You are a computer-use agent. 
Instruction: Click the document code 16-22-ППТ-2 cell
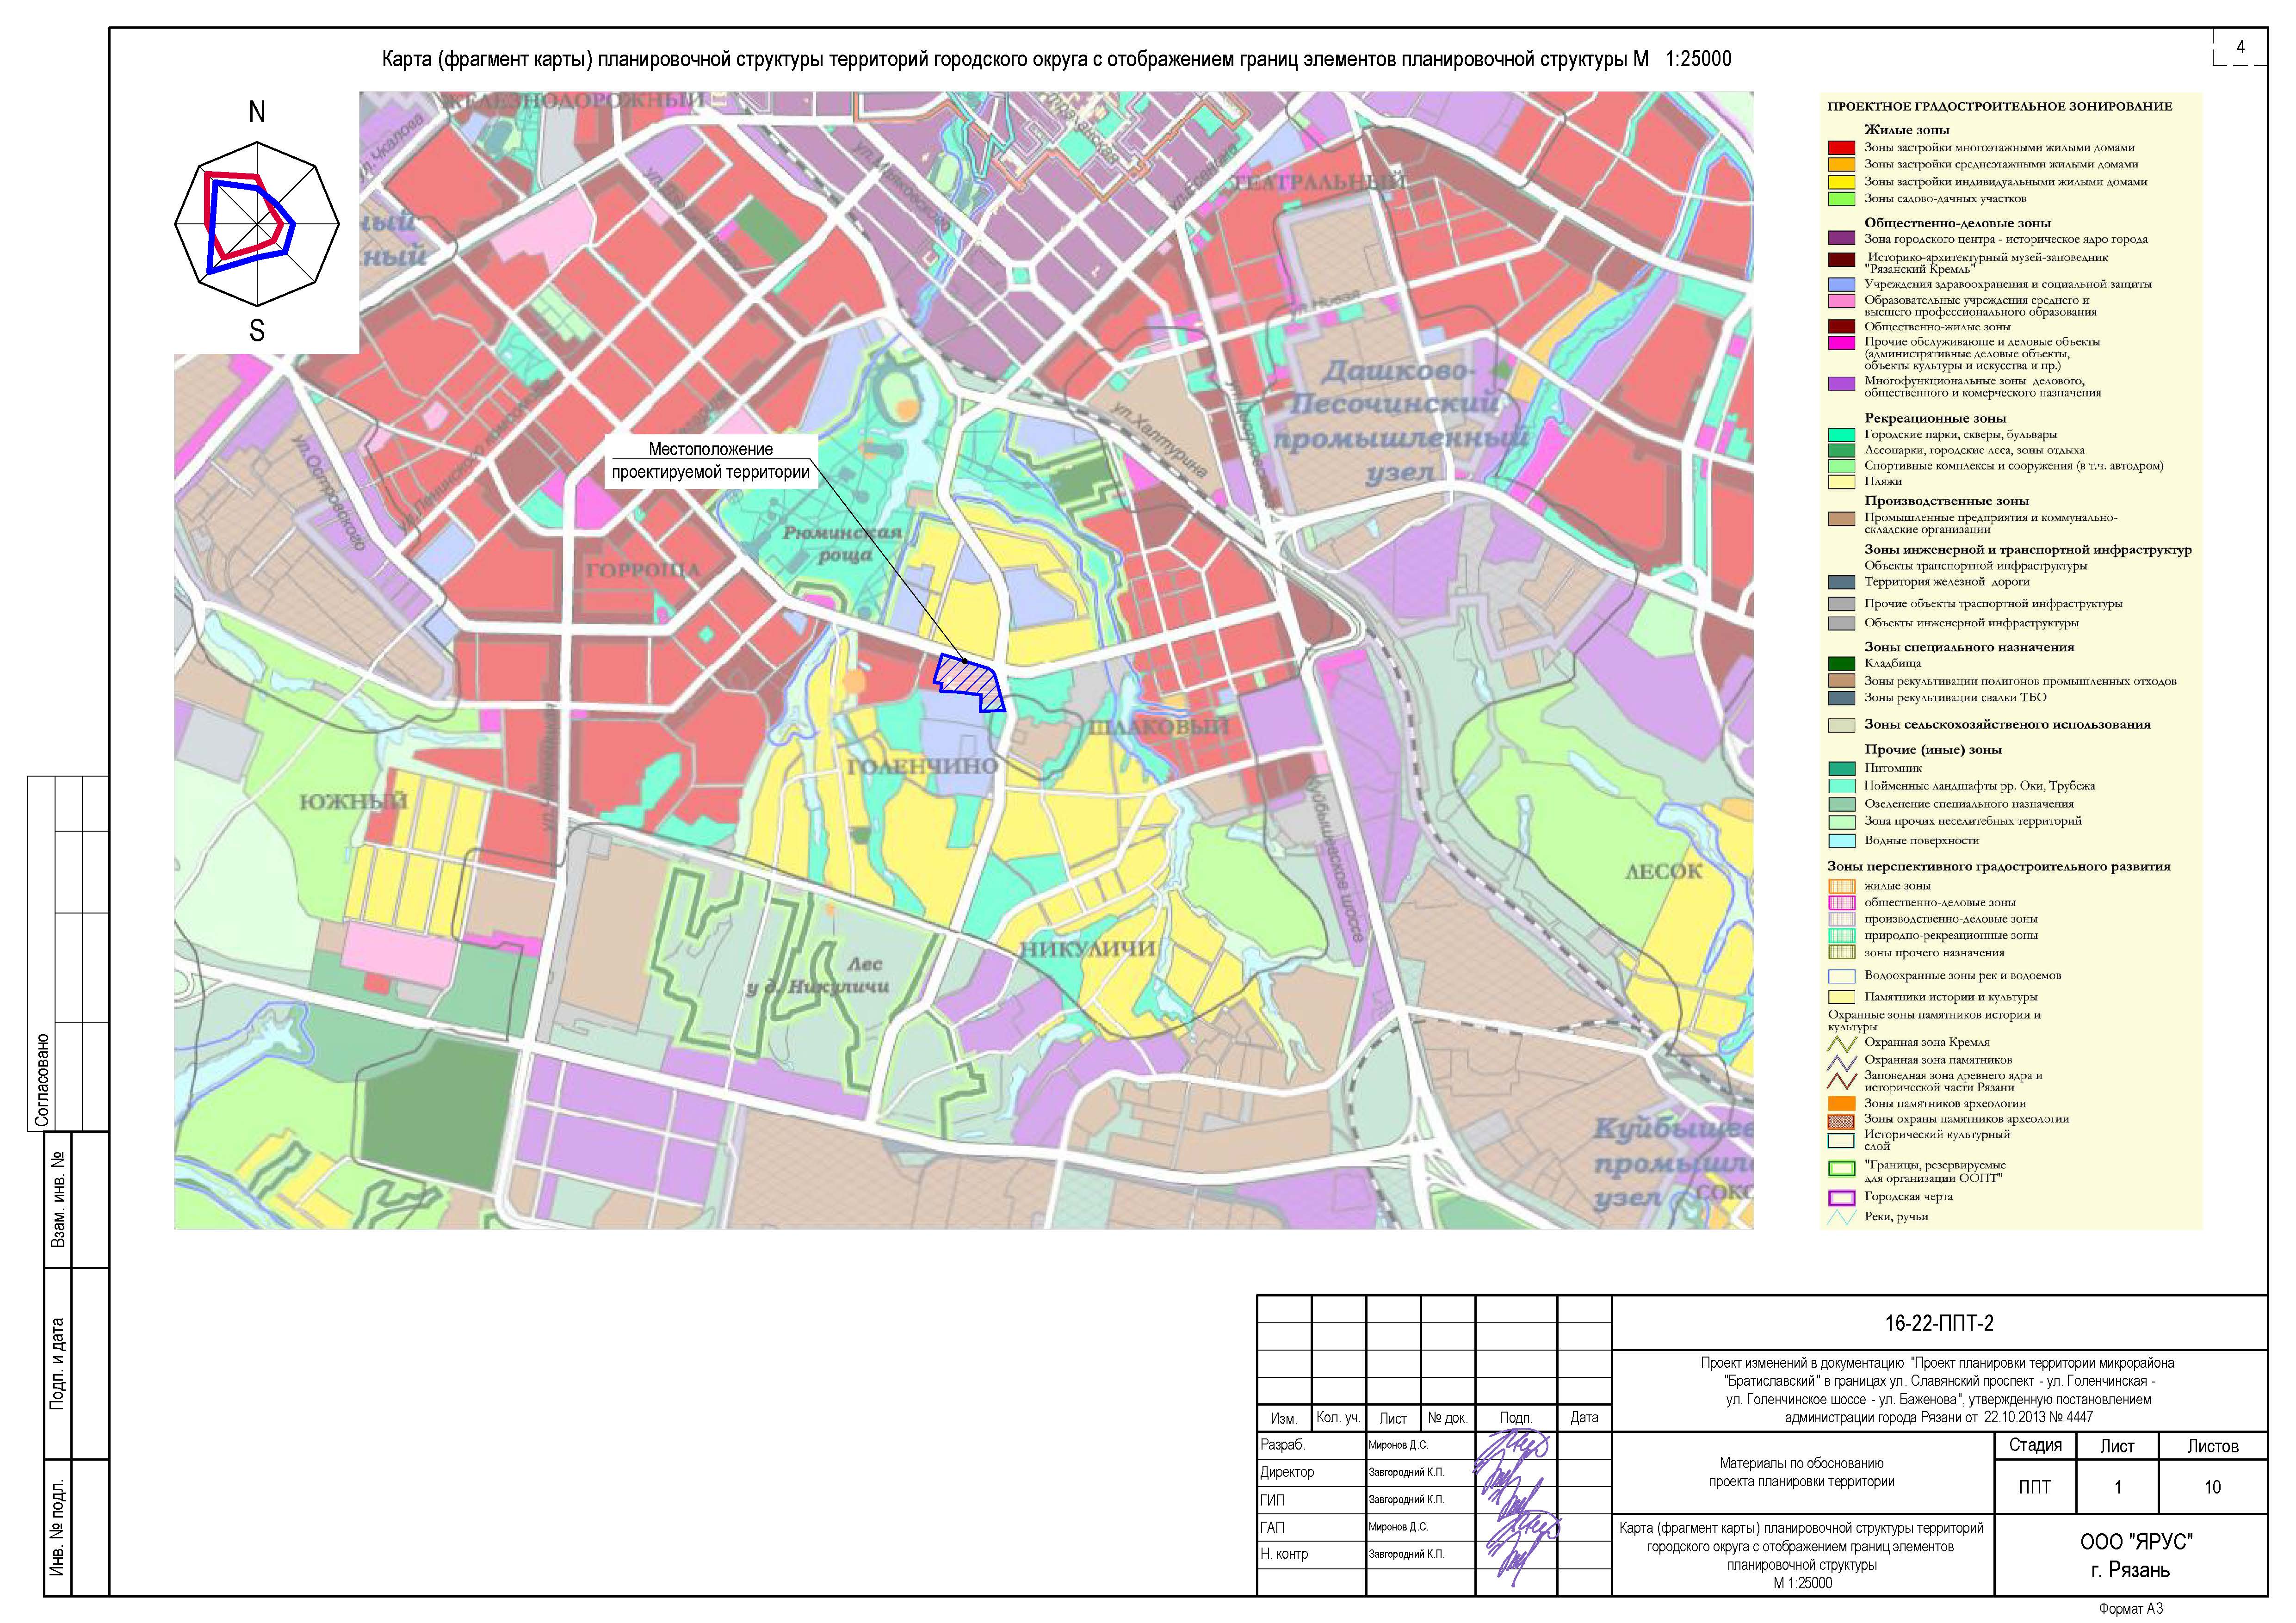pyautogui.click(x=1939, y=1323)
